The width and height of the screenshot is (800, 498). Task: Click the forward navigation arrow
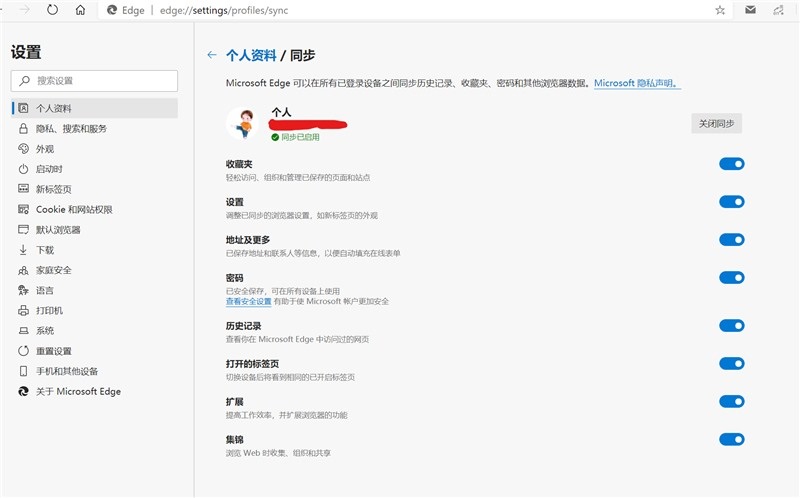pyautogui.click(x=24, y=10)
